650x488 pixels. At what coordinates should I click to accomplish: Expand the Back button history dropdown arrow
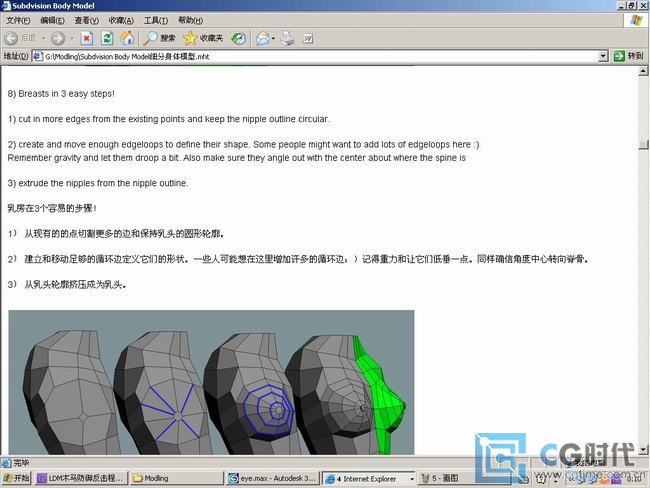tap(43, 38)
